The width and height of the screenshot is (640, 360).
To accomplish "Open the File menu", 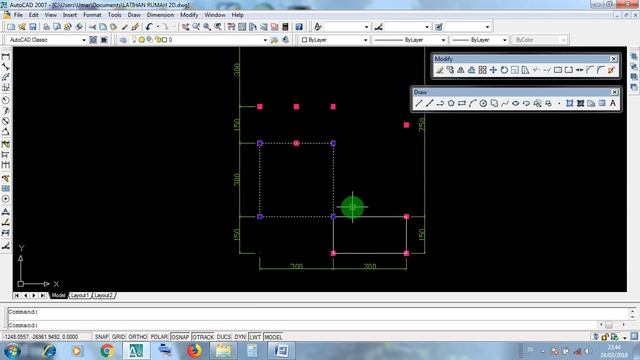I will [x=18, y=15].
